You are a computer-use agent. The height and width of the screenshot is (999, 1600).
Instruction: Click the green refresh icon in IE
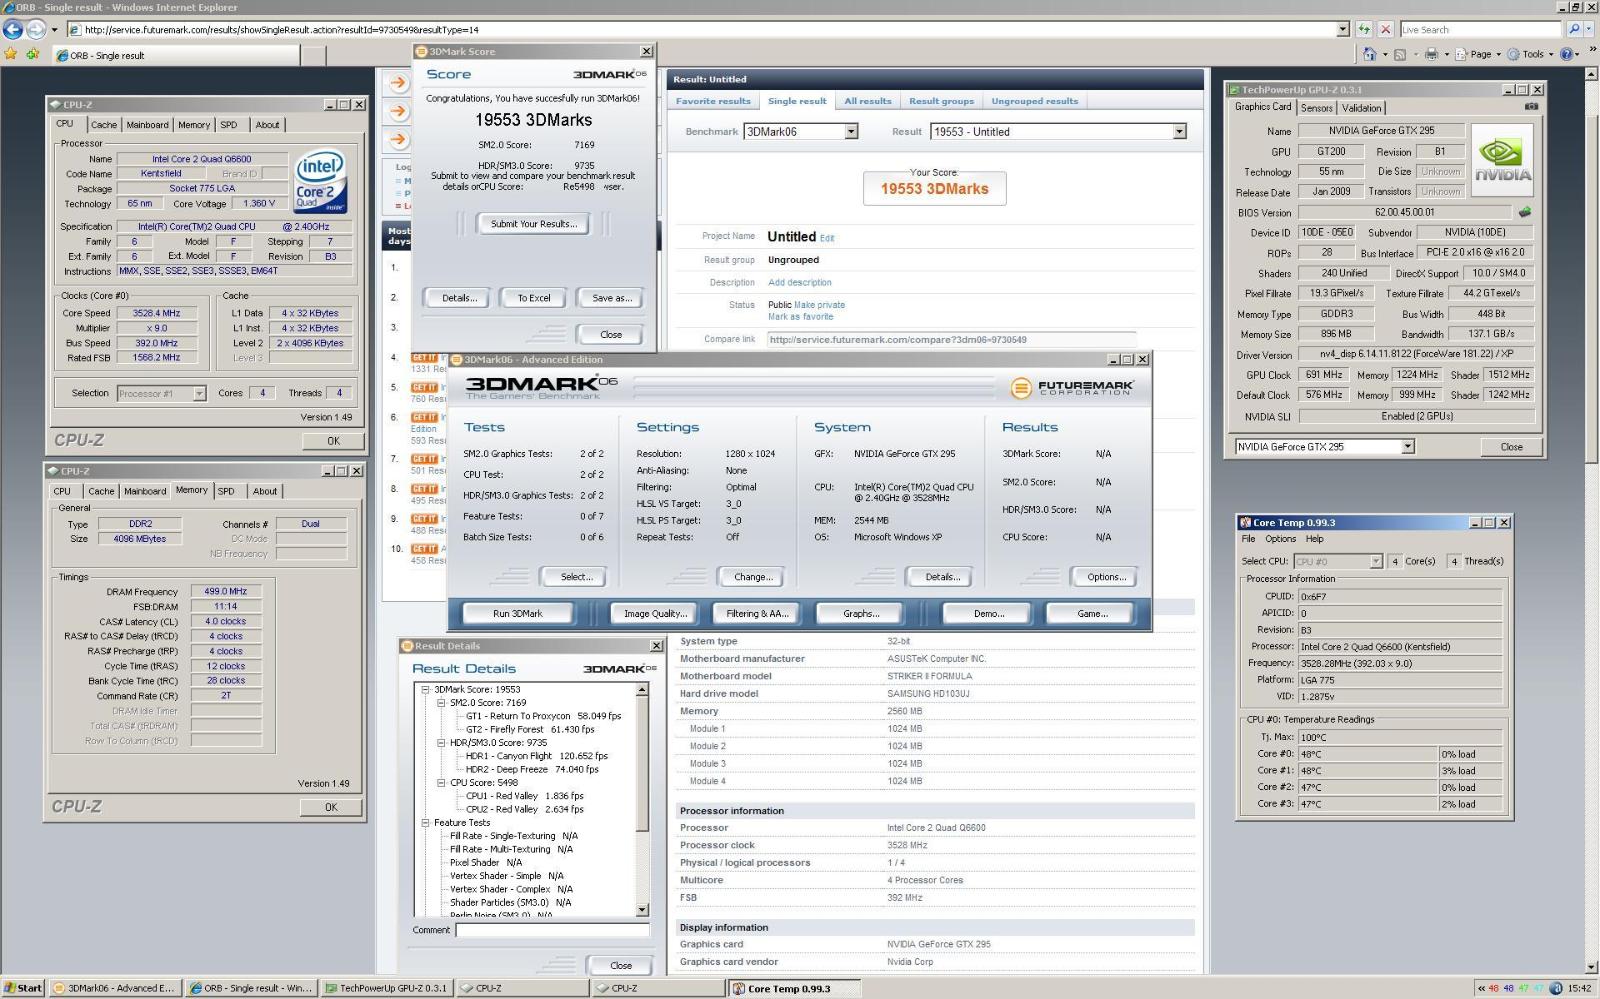[x=1364, y=29]
